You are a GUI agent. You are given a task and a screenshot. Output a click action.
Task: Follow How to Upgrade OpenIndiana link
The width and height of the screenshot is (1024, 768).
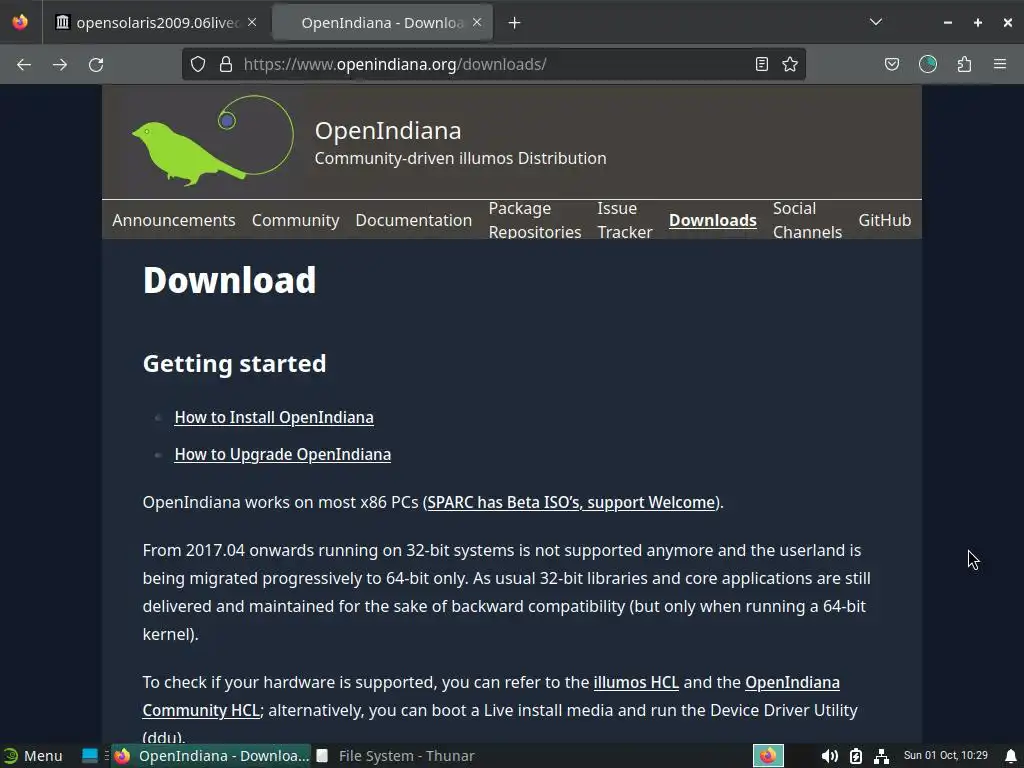click(282, 455)
